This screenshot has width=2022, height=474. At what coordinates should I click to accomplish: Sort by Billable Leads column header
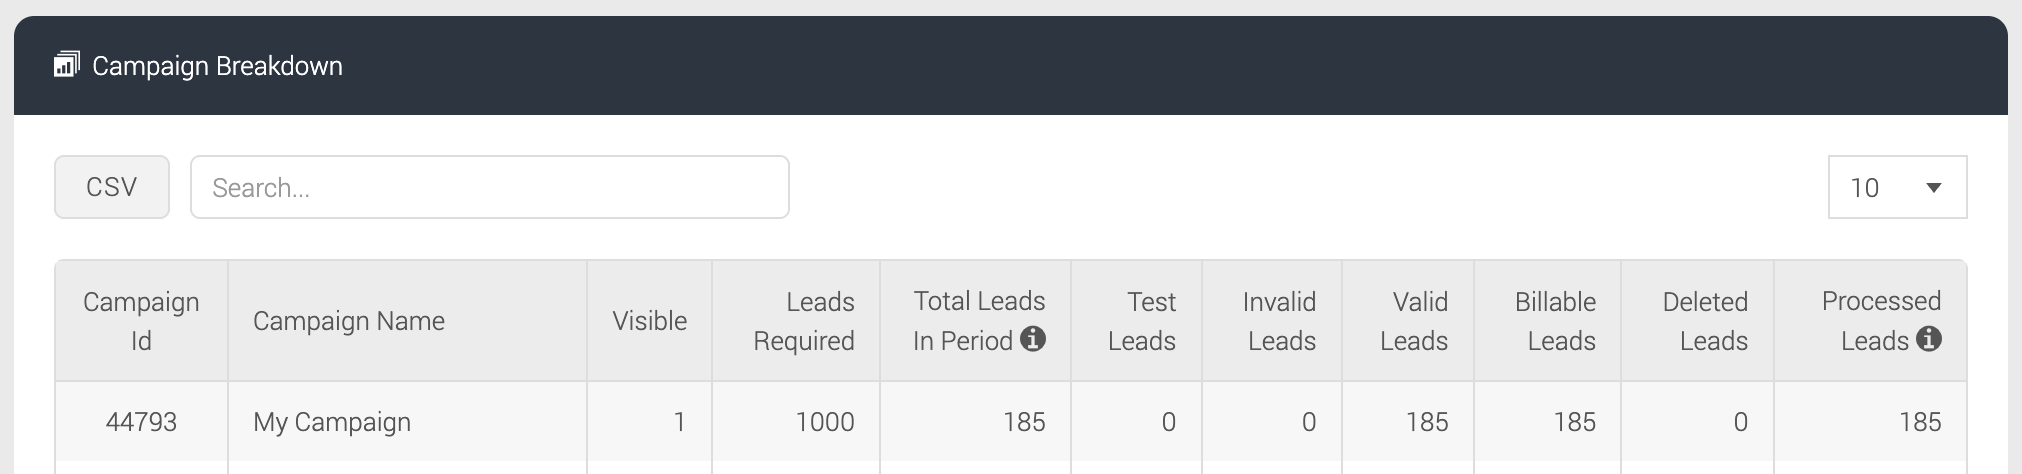[1548, 321]
